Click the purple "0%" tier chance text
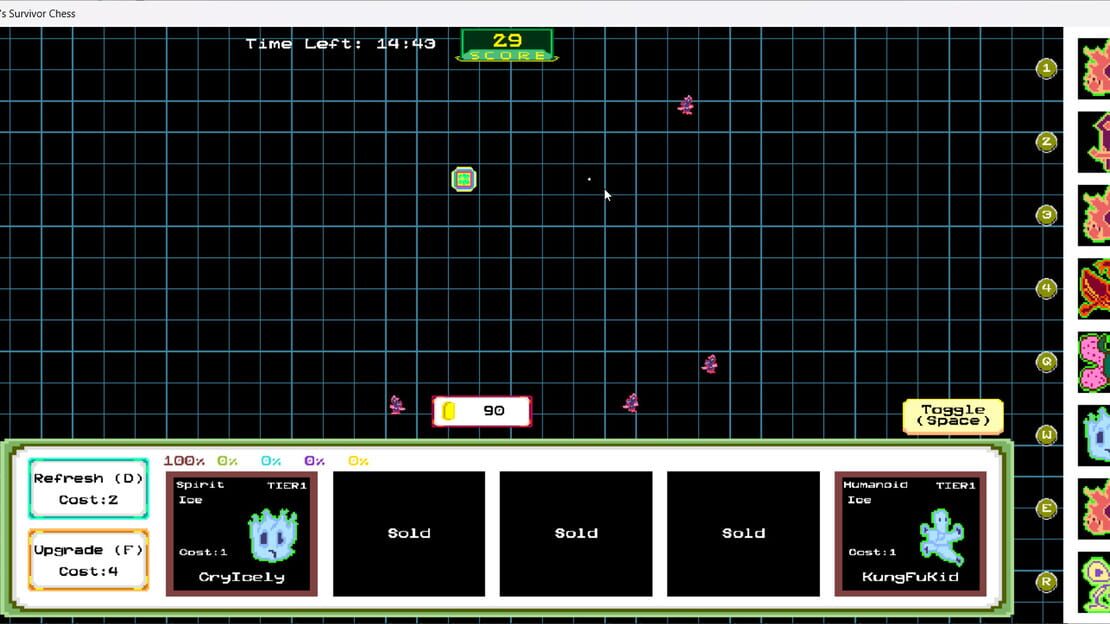Screen dimensions: 1110x624 coord(314,460)
